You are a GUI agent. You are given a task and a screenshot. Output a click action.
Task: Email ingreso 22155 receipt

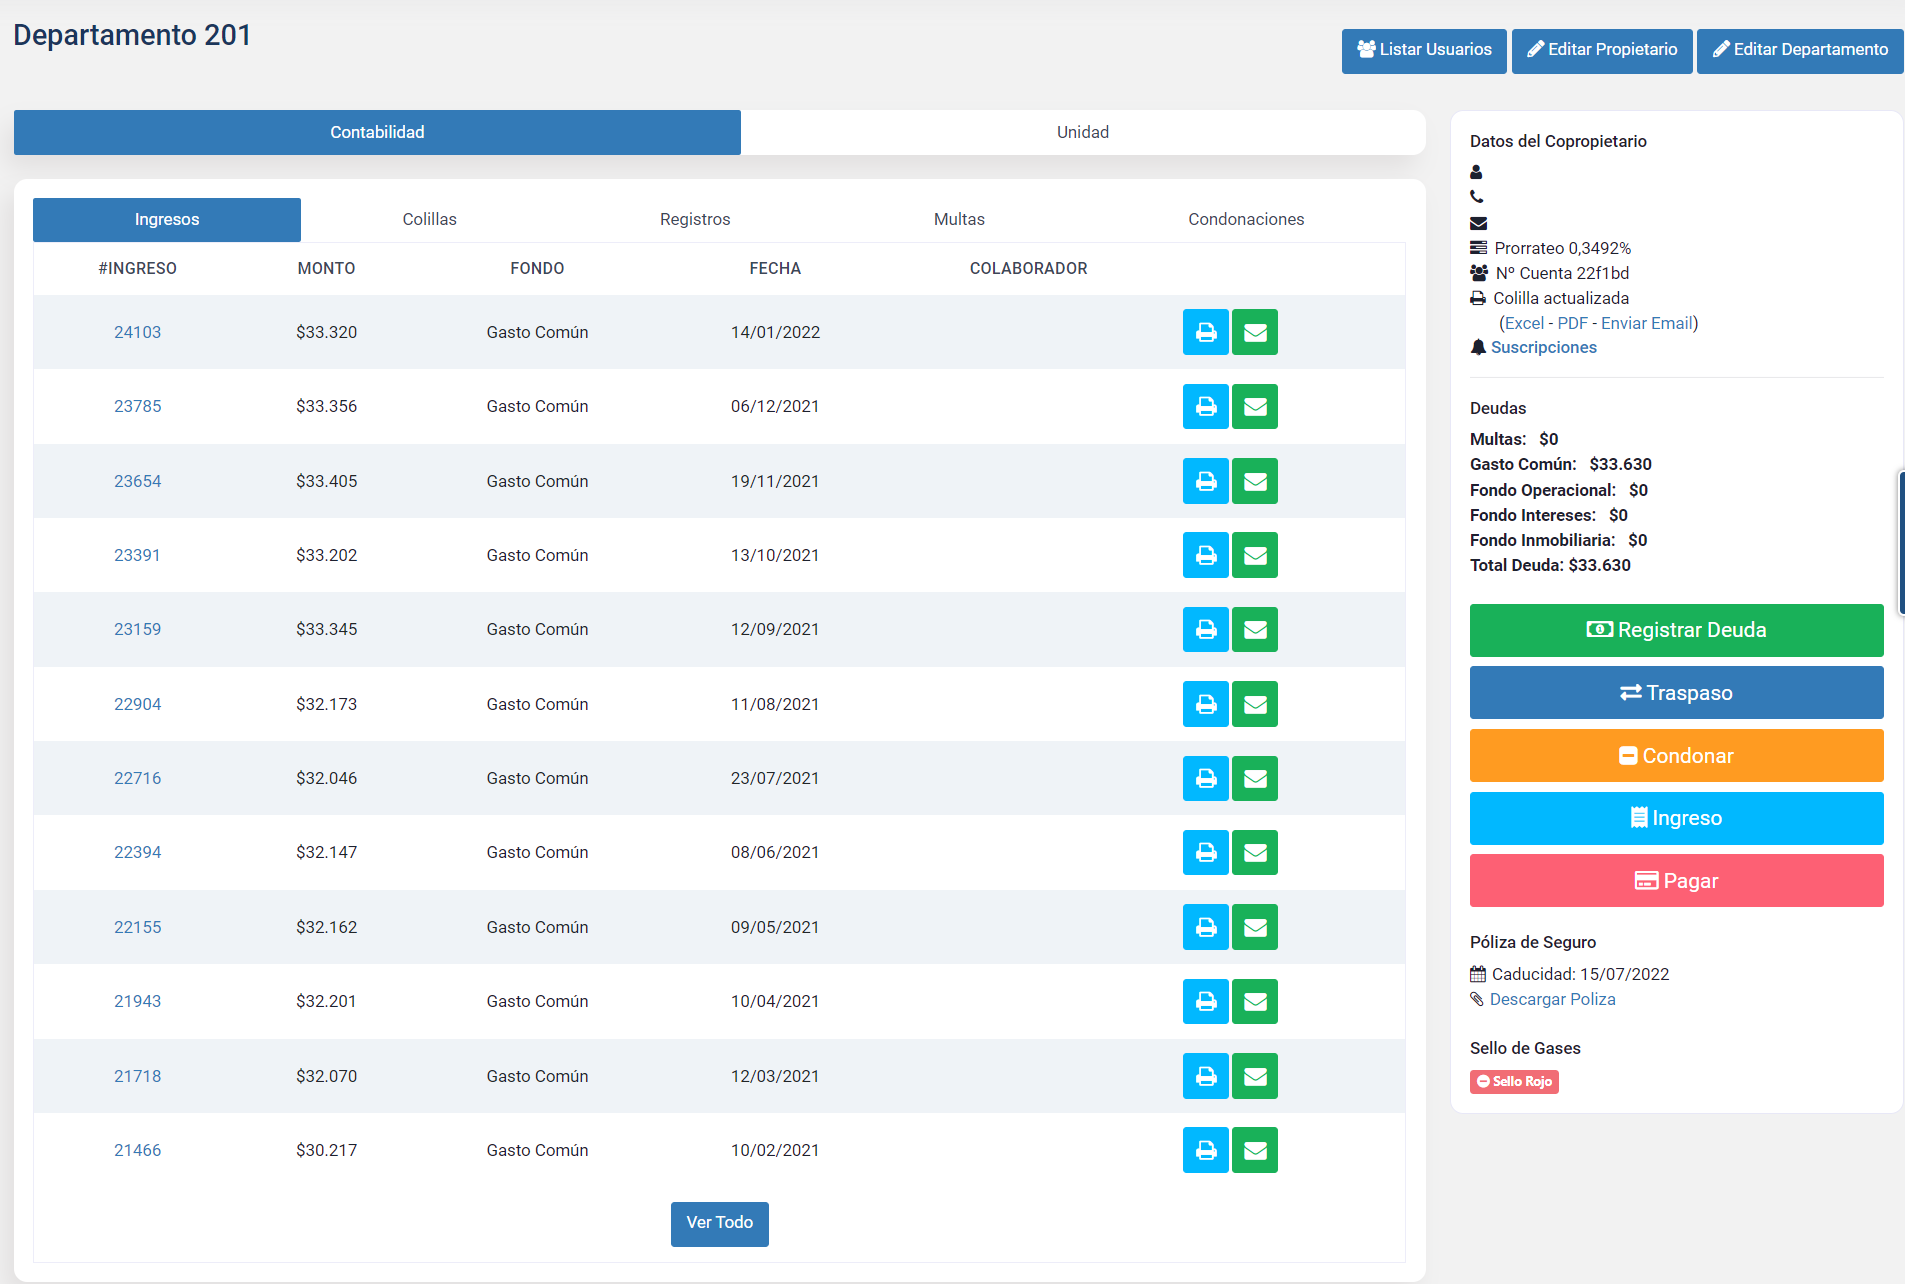pos(1255,927)
